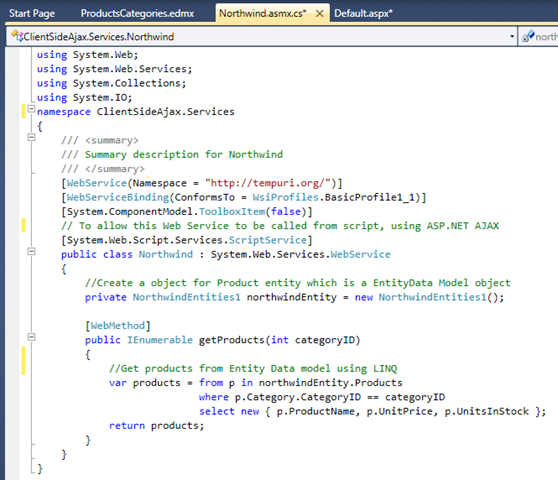The height and width of the screenshot is (480, 558).
Task: Click the using System.IO line
Action: 84,97
